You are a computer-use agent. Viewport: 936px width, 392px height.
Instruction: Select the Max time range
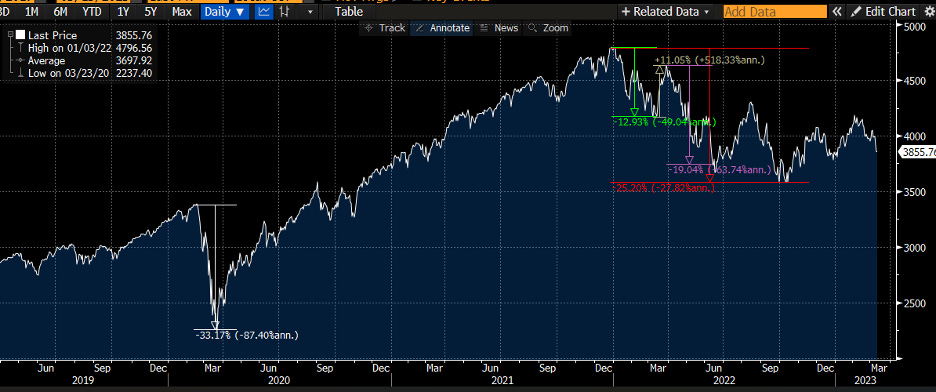(181, 11)
